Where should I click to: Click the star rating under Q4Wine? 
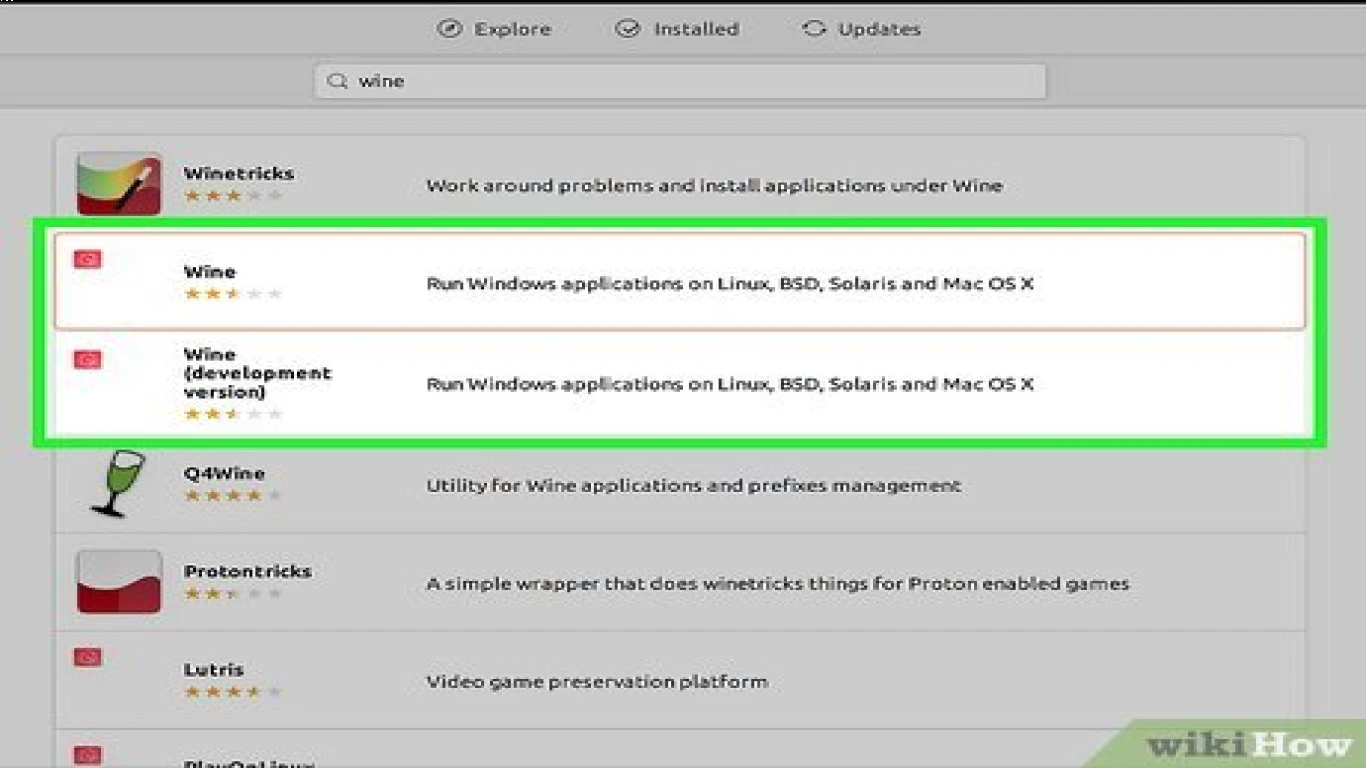click(233, 495)
